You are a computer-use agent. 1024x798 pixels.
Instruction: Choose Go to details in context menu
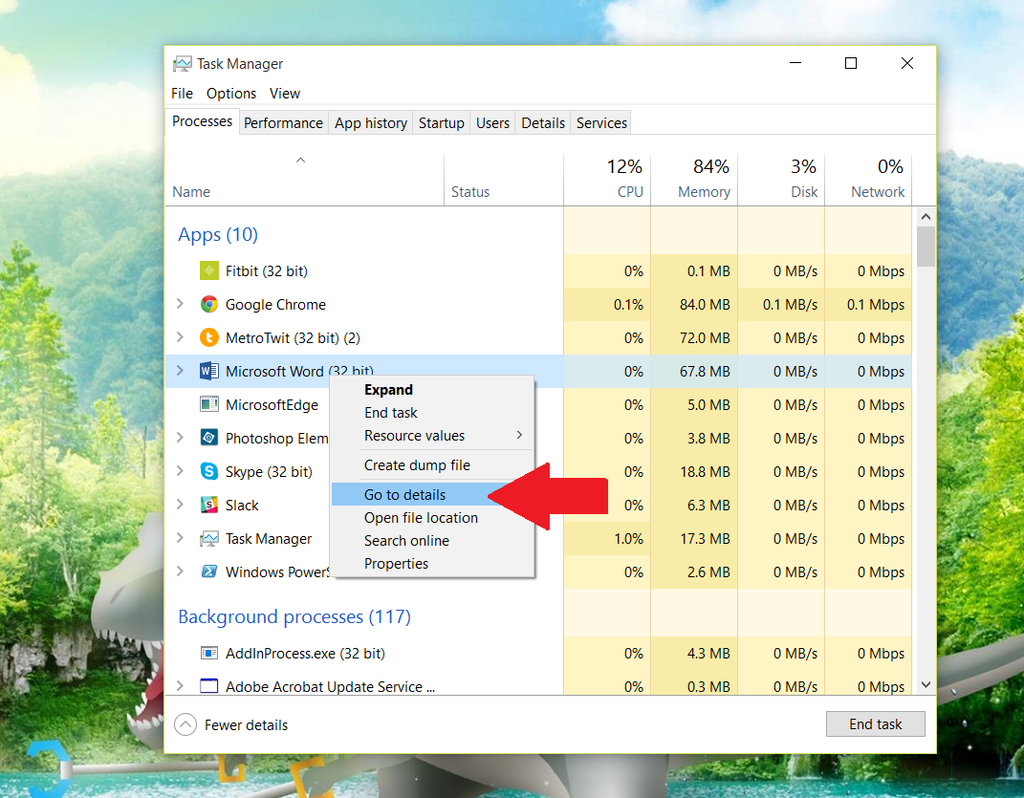(405, 494)
